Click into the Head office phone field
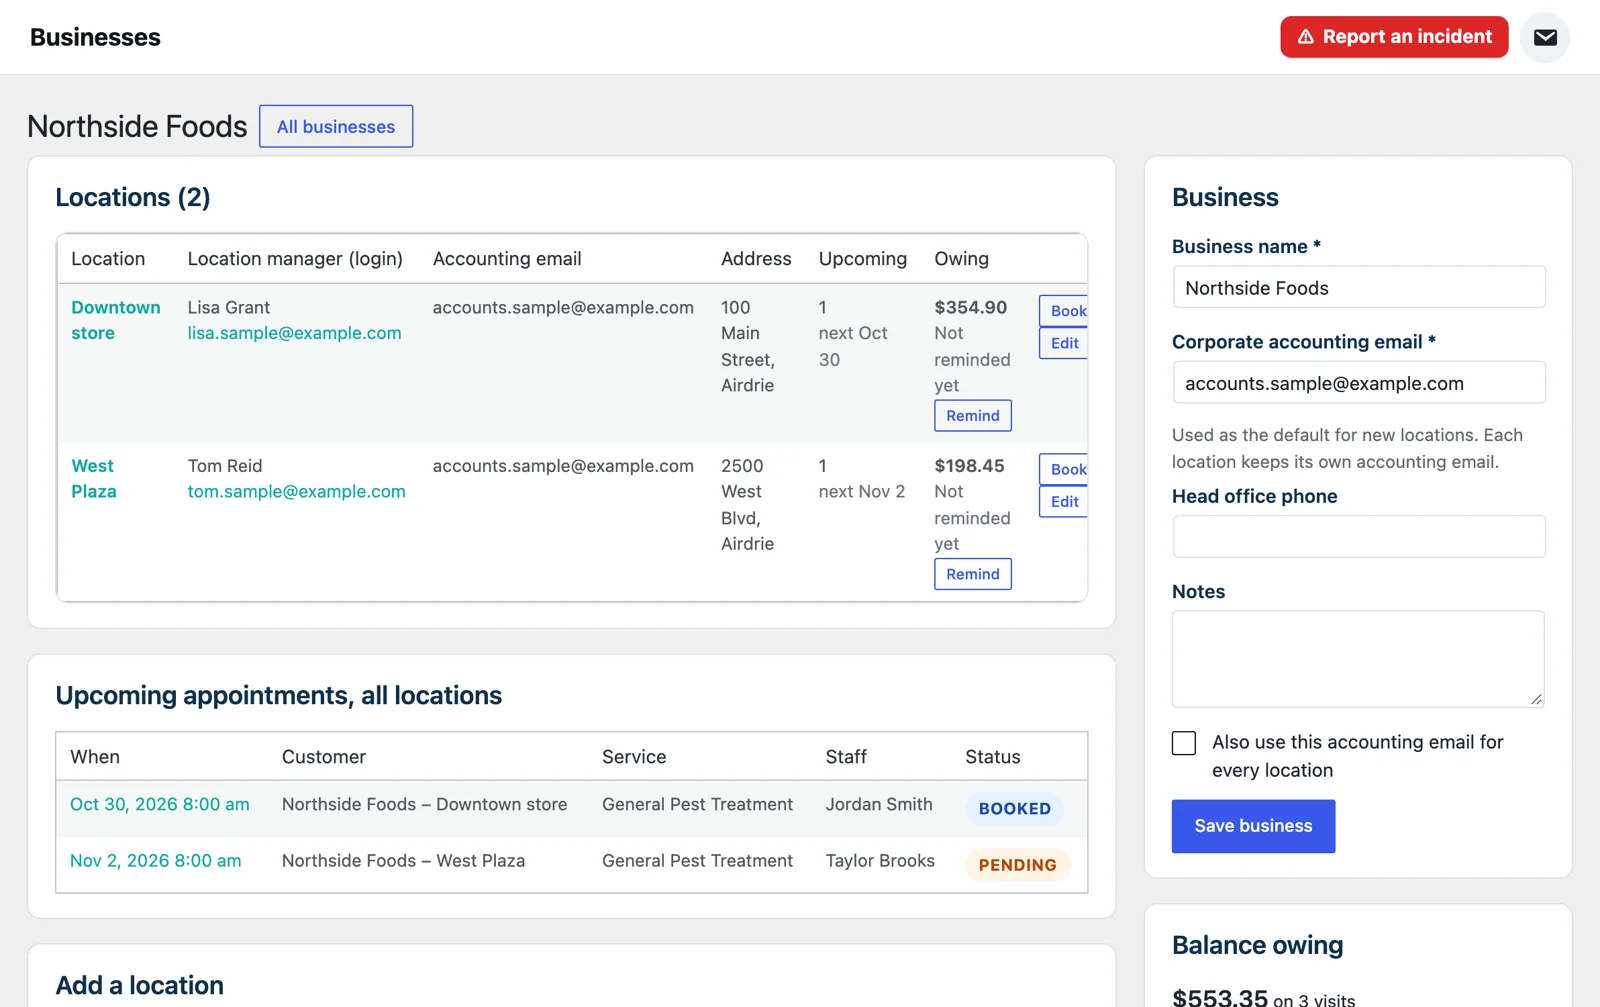 (x=1358, y=537)
